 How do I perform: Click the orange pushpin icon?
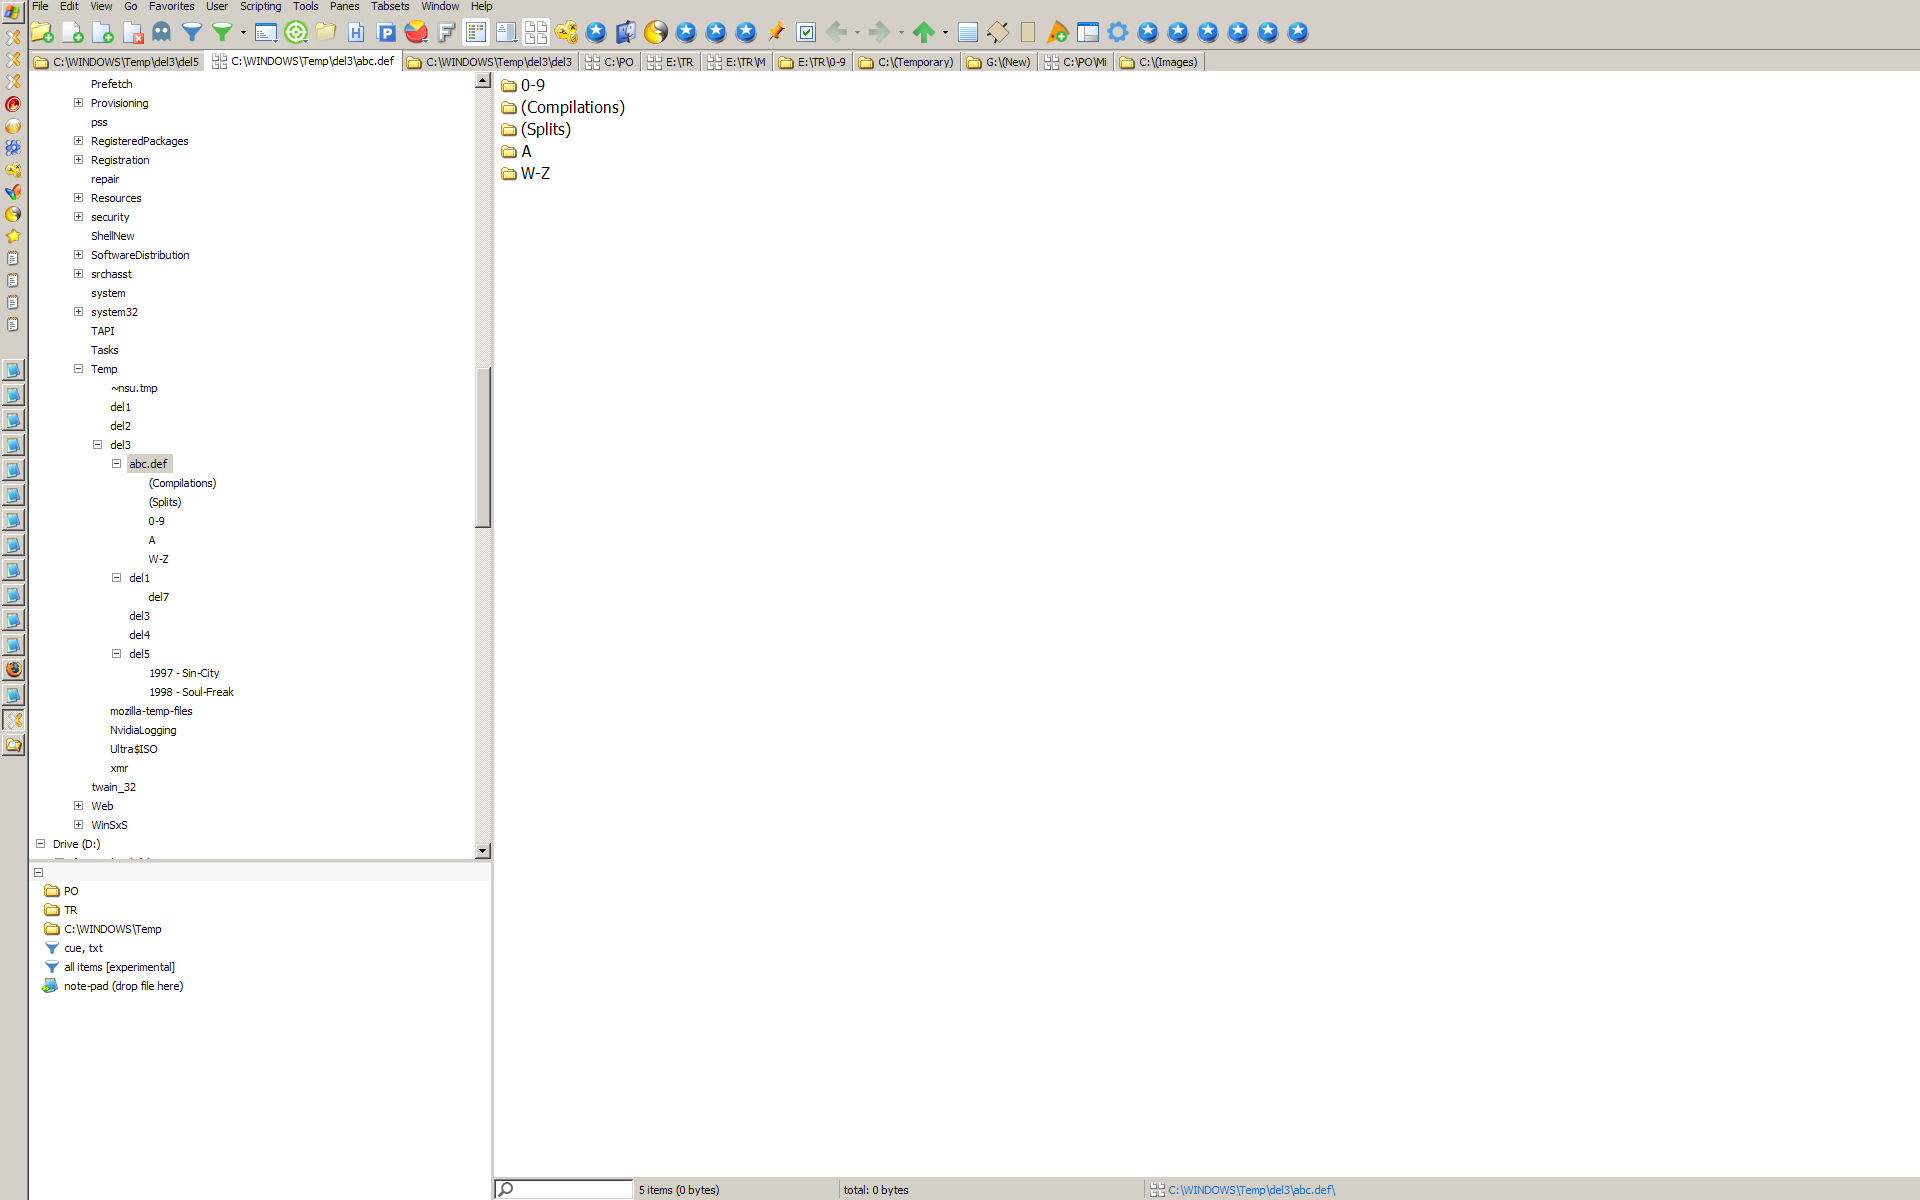point(776,33)
